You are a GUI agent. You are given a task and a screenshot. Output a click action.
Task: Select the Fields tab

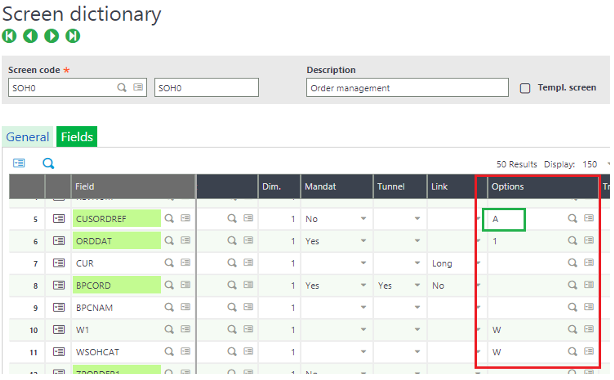coord(77,137)
